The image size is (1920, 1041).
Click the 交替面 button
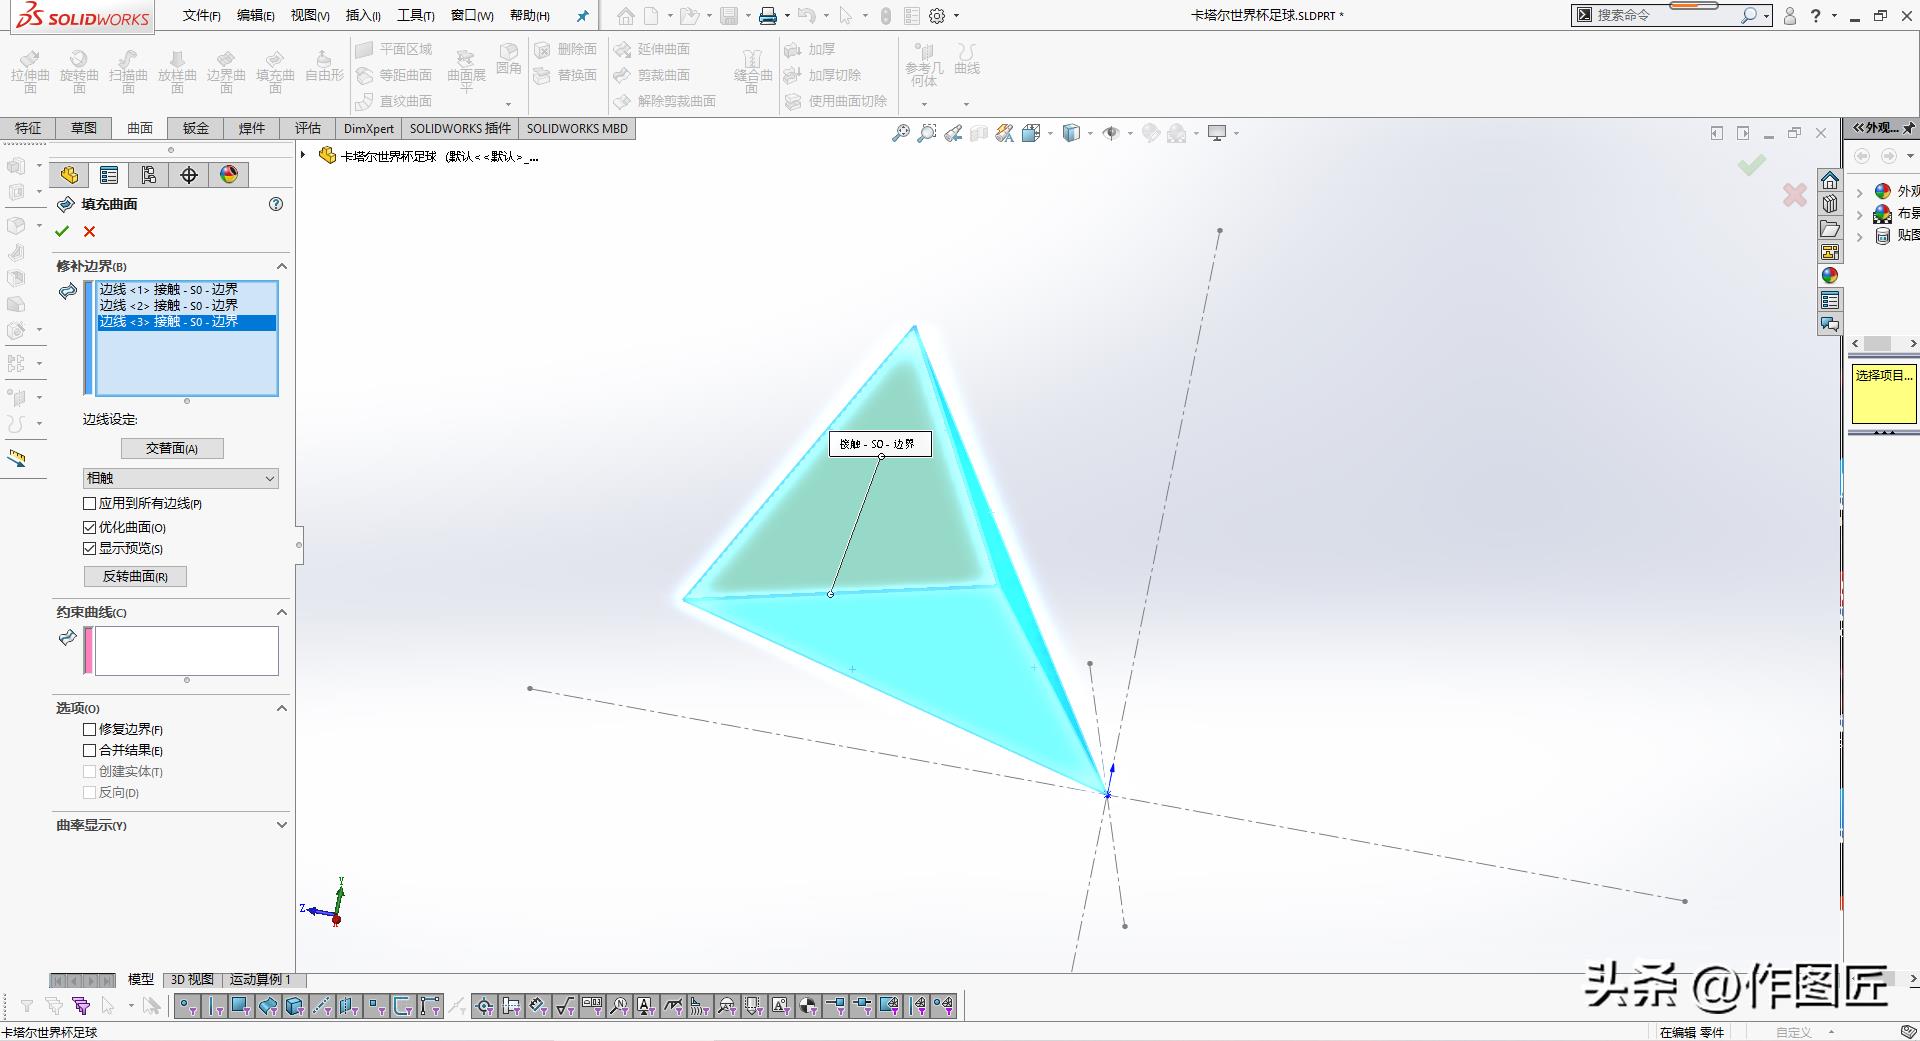pos(172,449)
